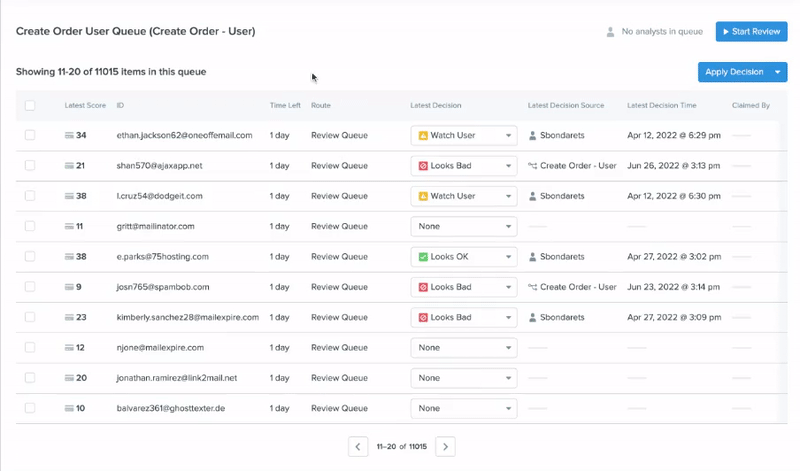Sort by the Time Left column header
Viewport: 800px width, 471px height.
point(285,105)
